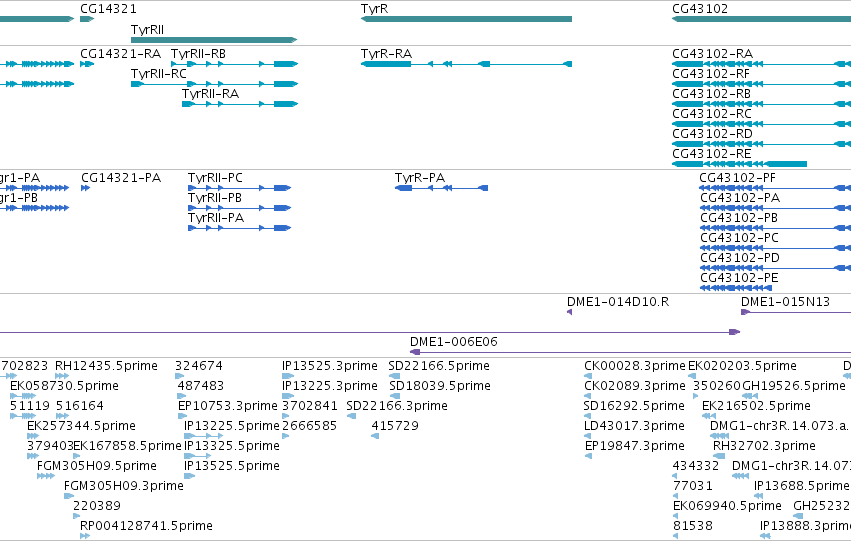Select EST EK058730.5prime
Screen dimensions: 851x541
point(64,386)
